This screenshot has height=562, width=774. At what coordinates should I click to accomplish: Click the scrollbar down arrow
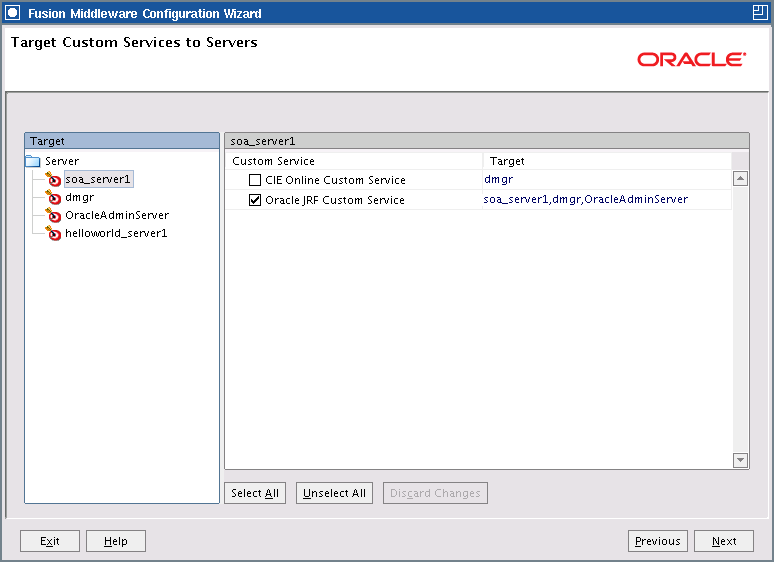click(x=740, y=460)
